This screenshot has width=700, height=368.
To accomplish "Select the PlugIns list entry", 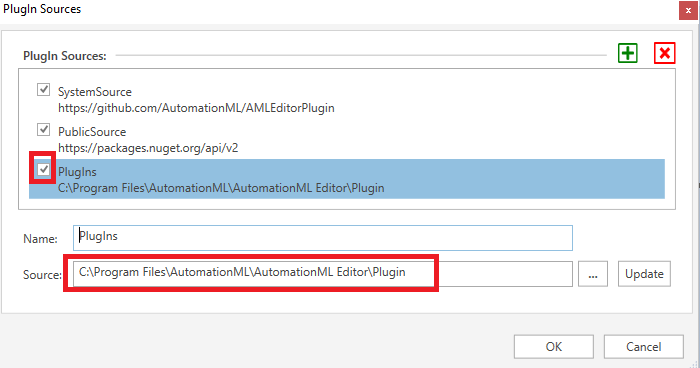I will [x=347, y=179].
